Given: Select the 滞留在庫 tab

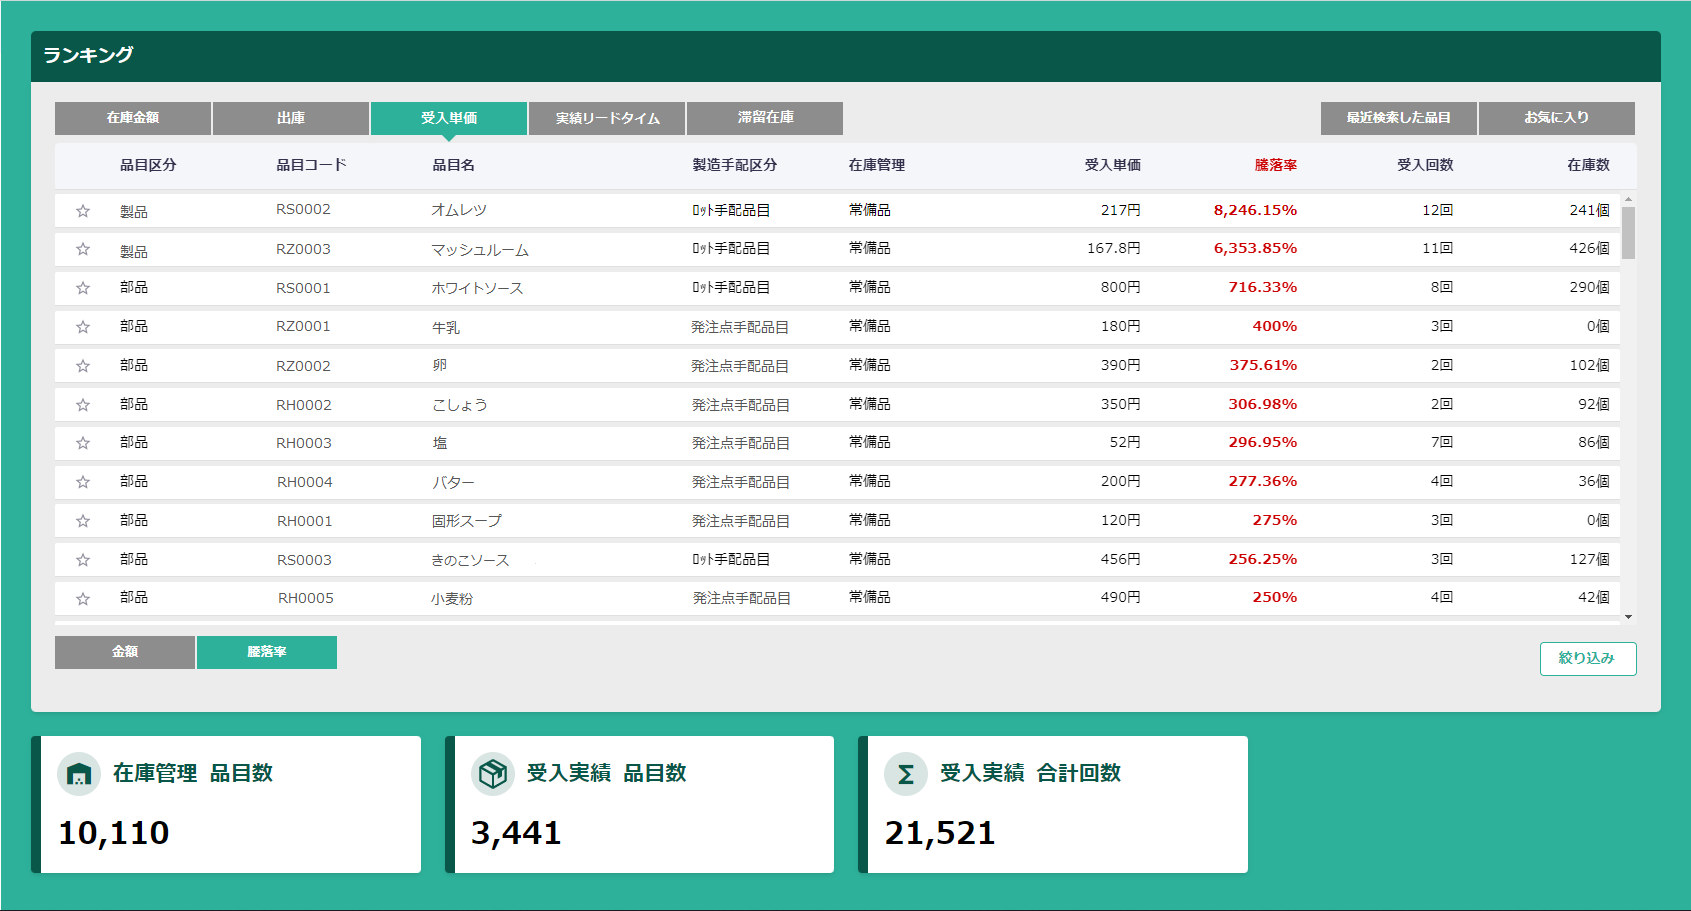Looking at the screenshot, I should [x=763, y=118].
